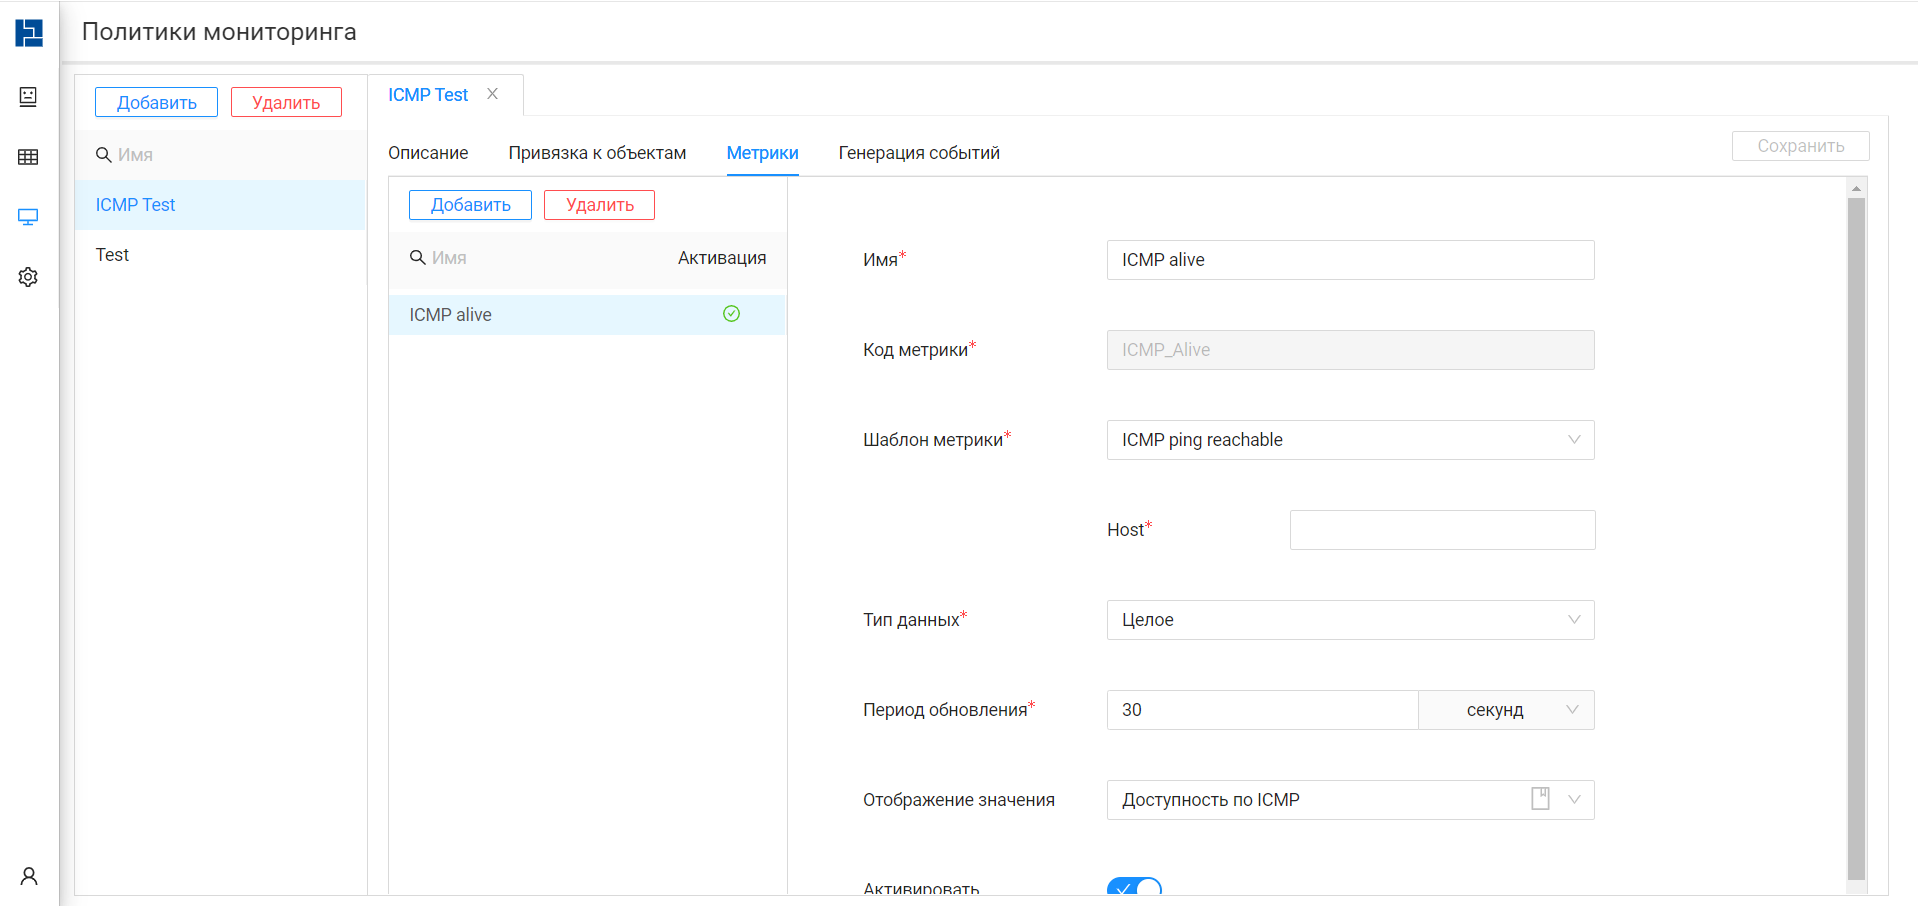Open the секунд unit dropdown
This screenshot has width=1918, height=906.
(1506, 710)
